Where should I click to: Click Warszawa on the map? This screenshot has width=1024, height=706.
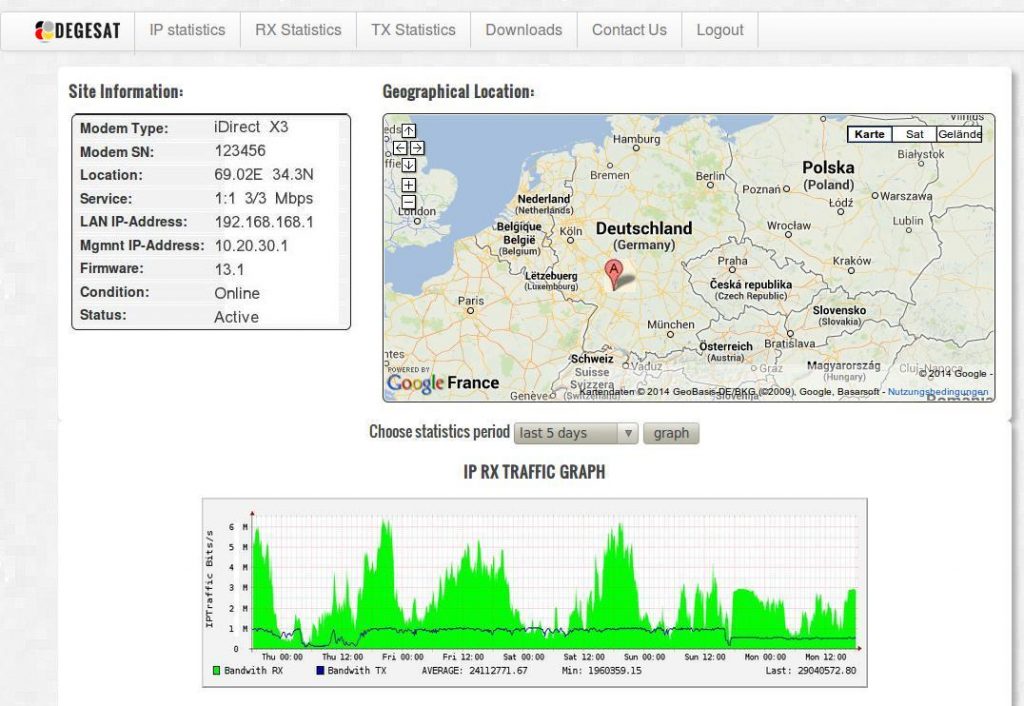[906, 196]
